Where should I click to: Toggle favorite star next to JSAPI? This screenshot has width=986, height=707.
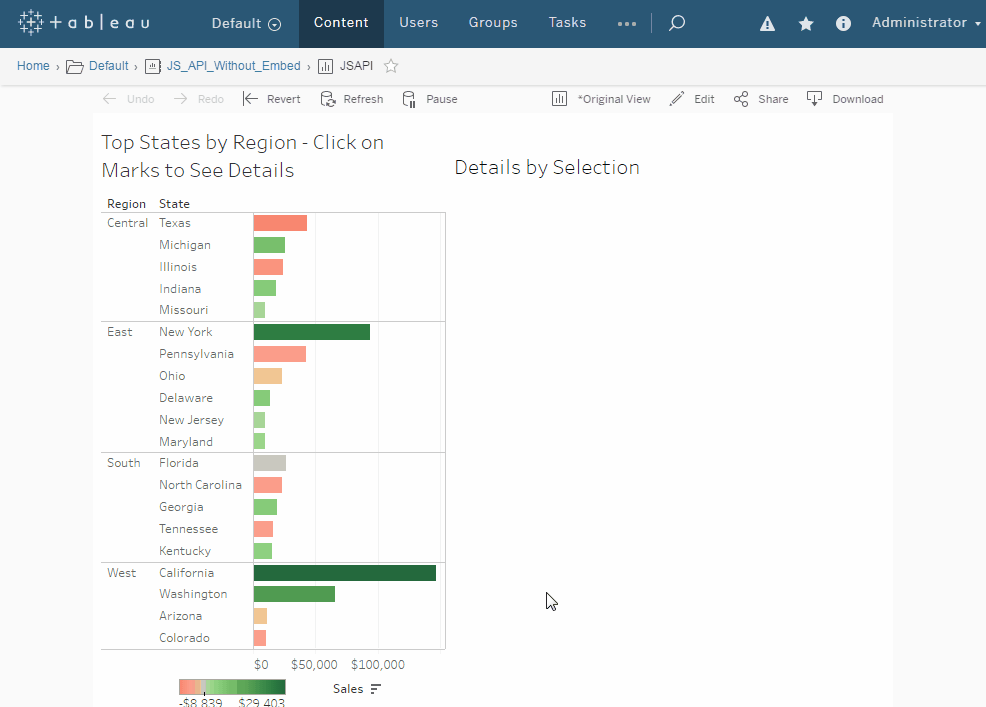(391, 66)
